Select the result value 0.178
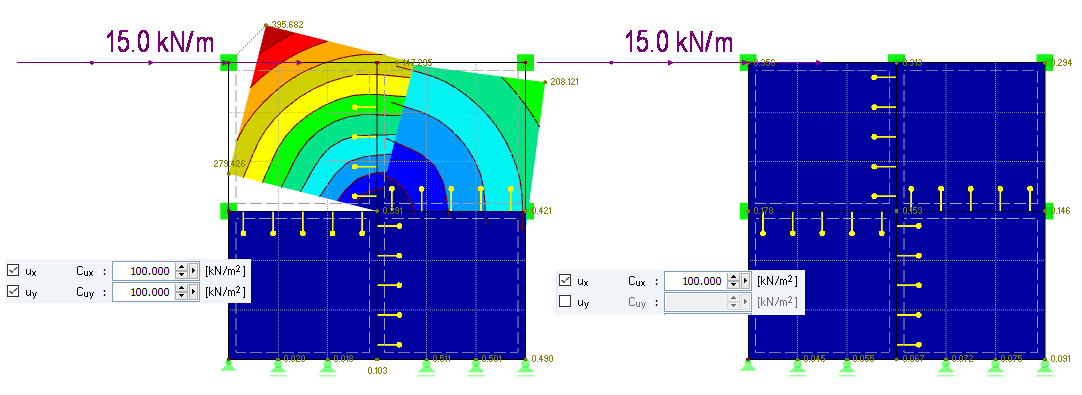Image resolution: width=1082 pixels, height=395 pixels. point(765,211)
